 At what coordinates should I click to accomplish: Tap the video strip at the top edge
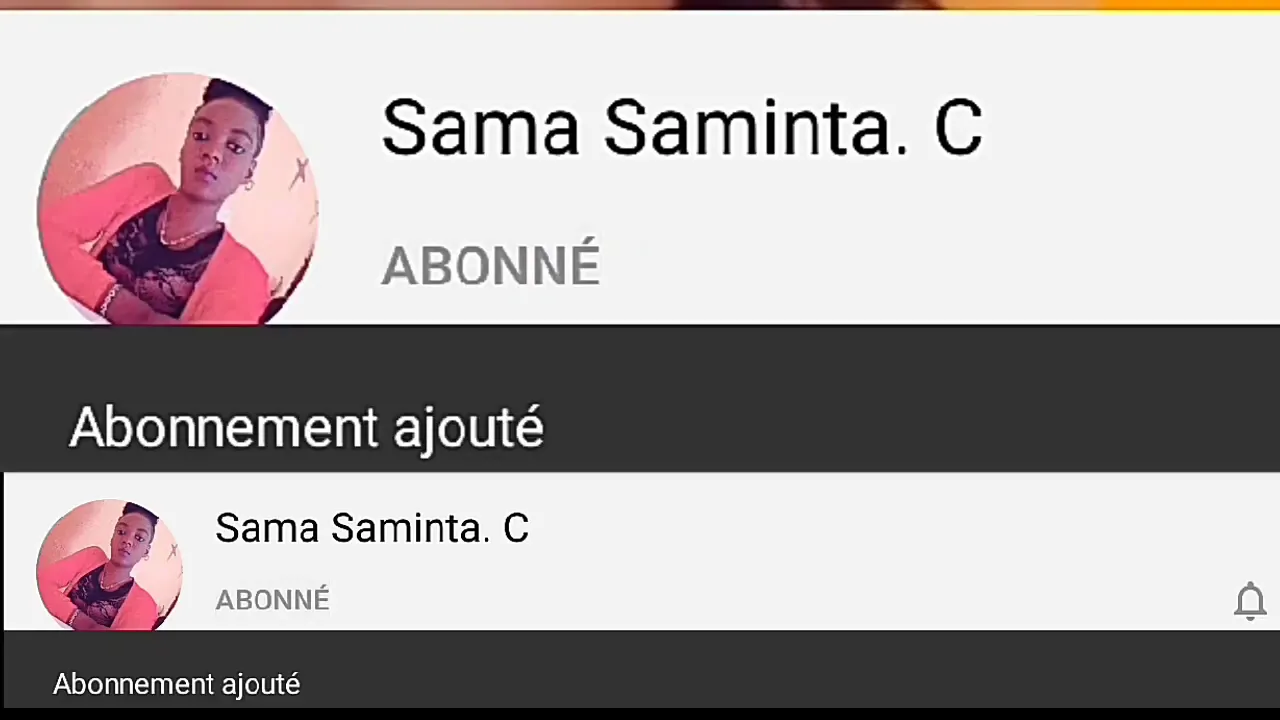[x=640, y=5]
